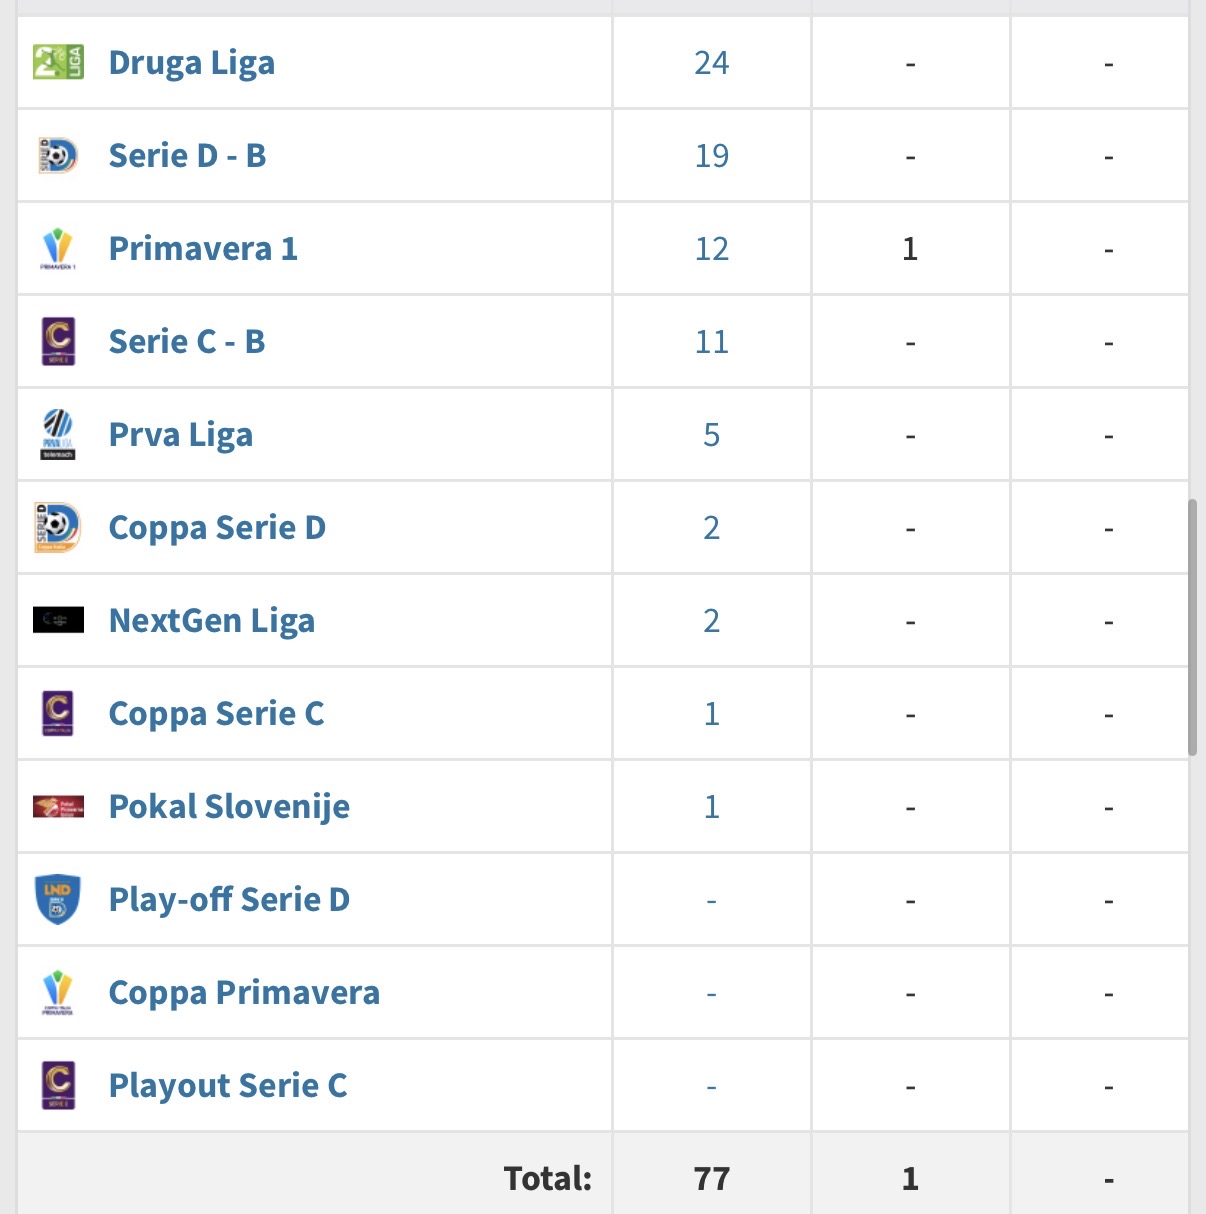The image size is (1206, 1214).
Task: Click the Serie C - B purple logo
Action: 58,341
